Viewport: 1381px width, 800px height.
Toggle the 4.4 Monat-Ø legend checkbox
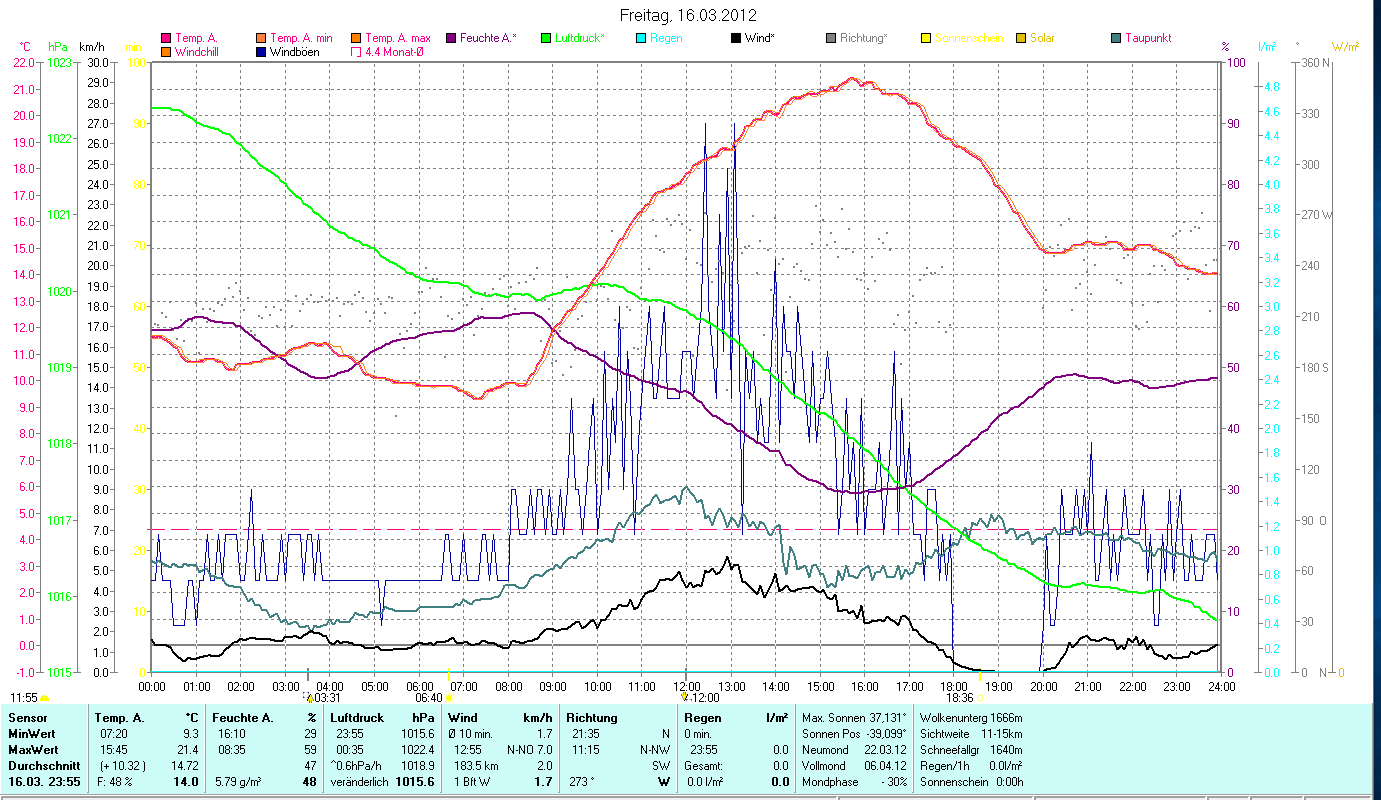coord(356,52)
